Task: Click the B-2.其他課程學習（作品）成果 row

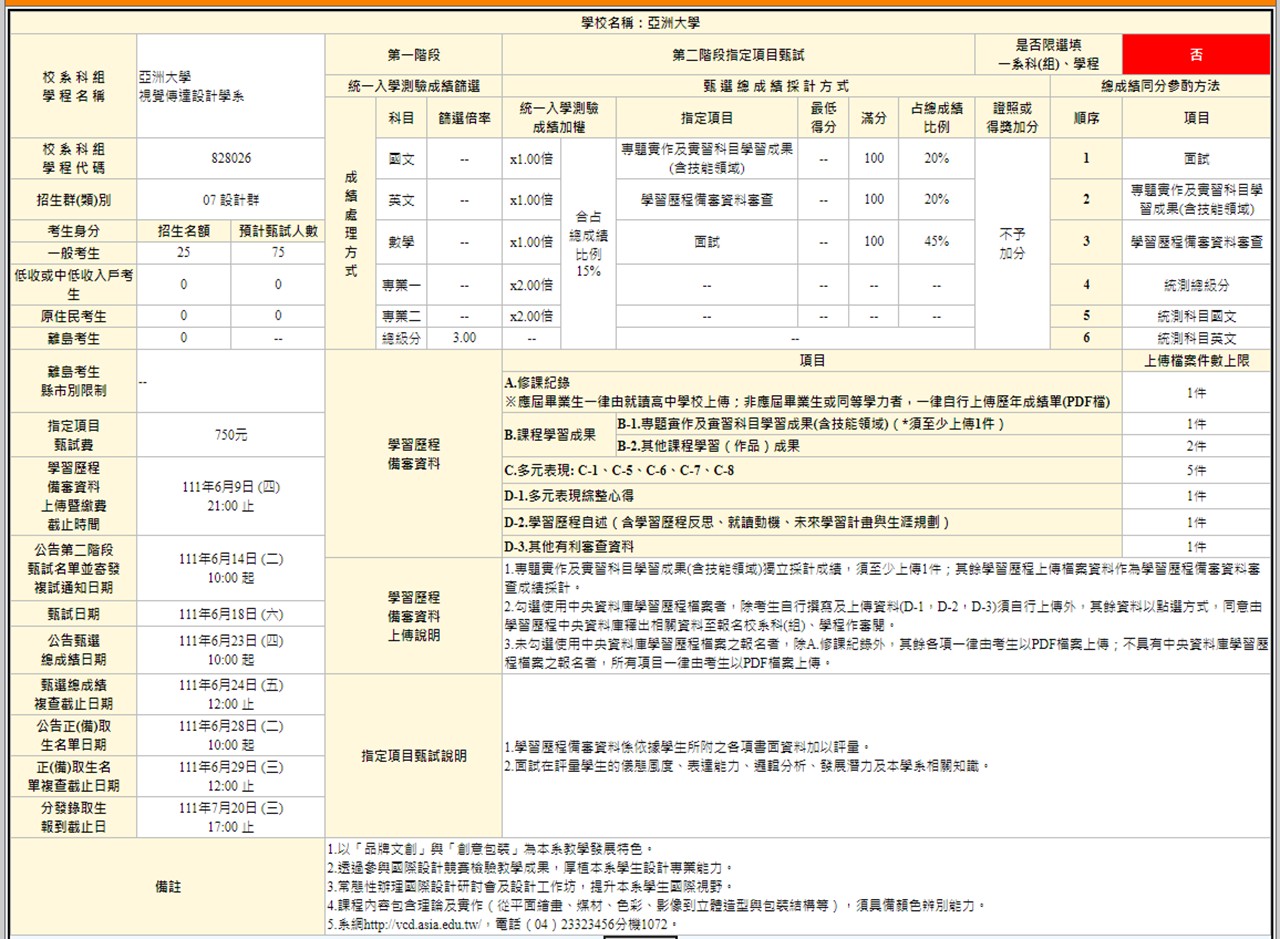Action: pos(868,446)
